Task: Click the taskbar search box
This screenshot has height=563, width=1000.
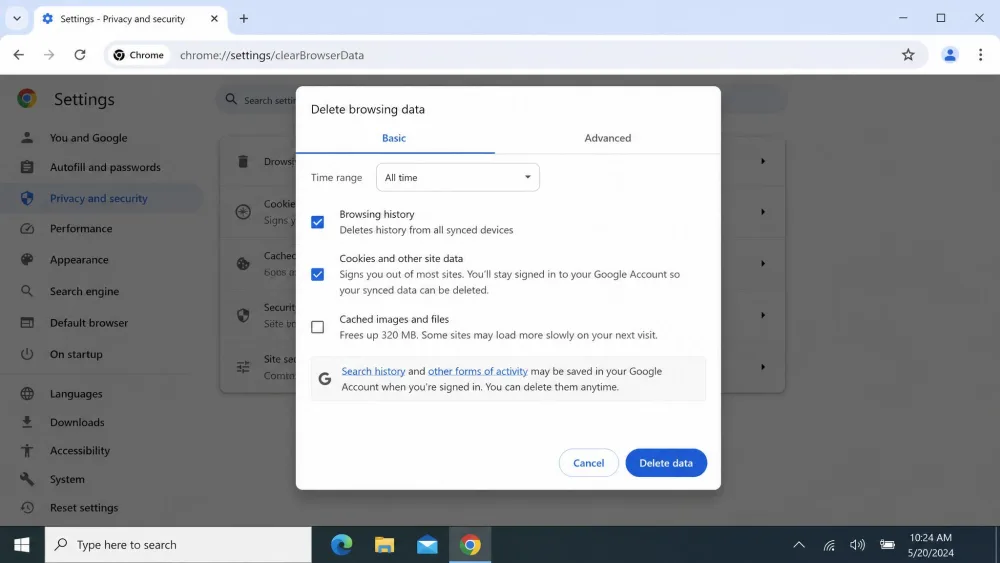Action: pyautogui.click(x=178, y=545)
